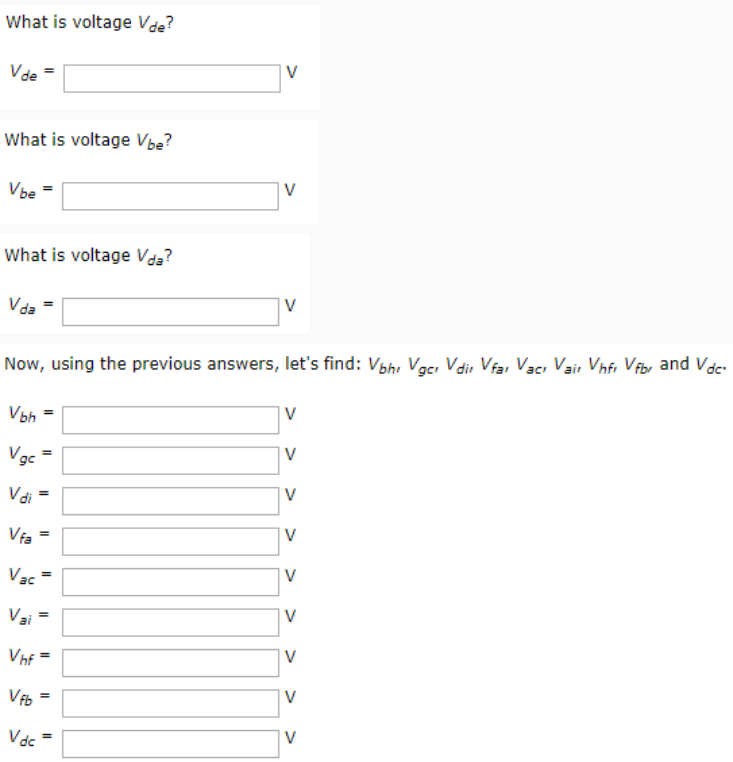Image resolution: width=733 pixels, height=762 pixels.
Task: Focus the Vai input box
Action: tap(170, 622)
